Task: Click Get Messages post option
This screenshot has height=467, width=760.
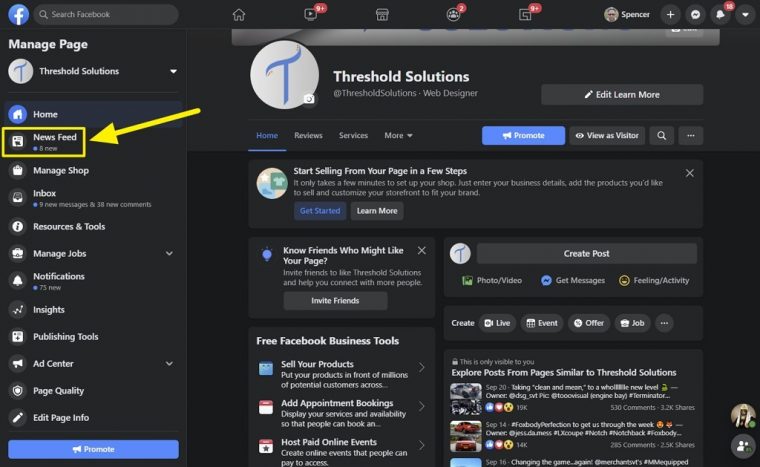Action: (573, 280)
